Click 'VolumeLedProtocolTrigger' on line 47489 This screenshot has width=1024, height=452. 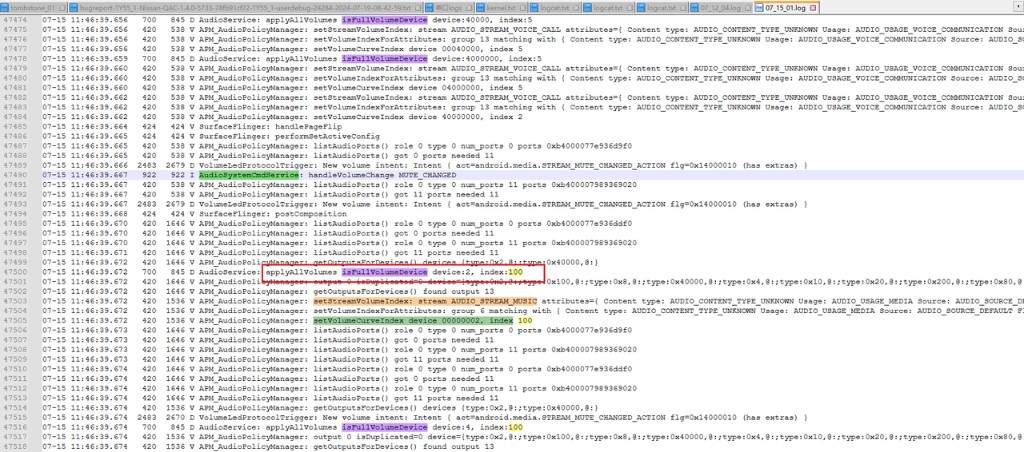pyautogui.click(x=256, y=165)
